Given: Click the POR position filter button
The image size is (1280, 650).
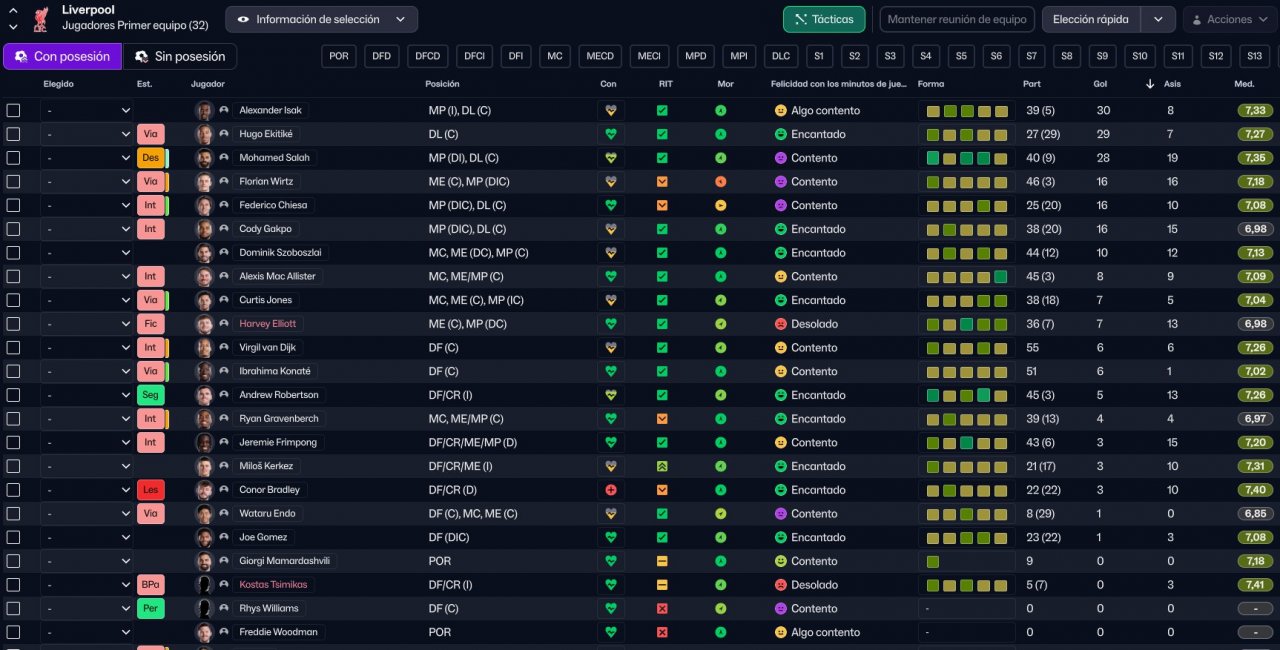Looking at the screenshot, I should (339, 57).
